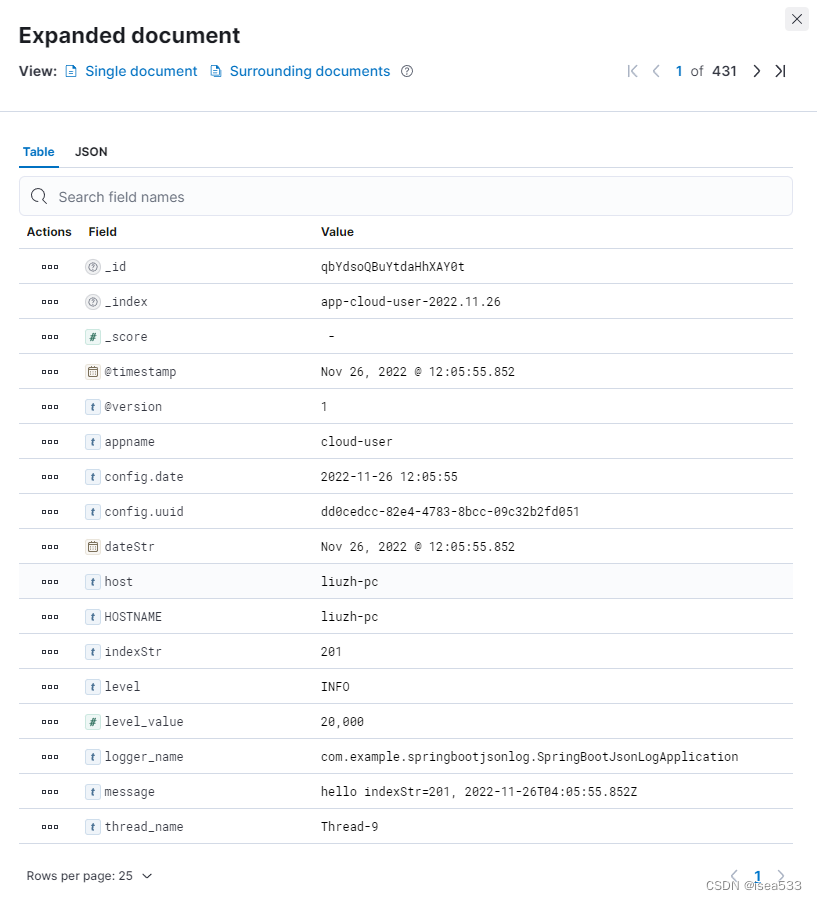Open actions menu for host row

click(x=50, y=582)
